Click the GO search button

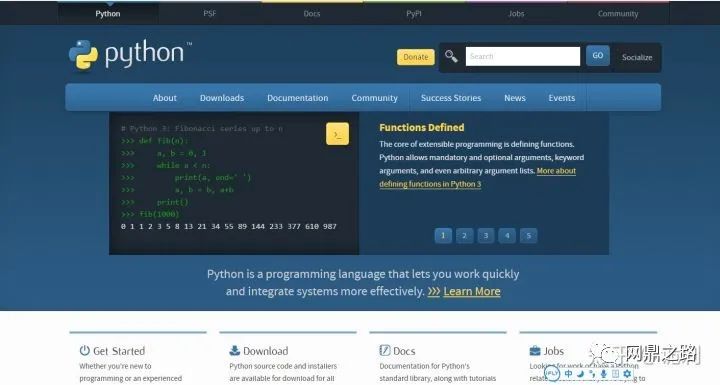tap(598, 56)
